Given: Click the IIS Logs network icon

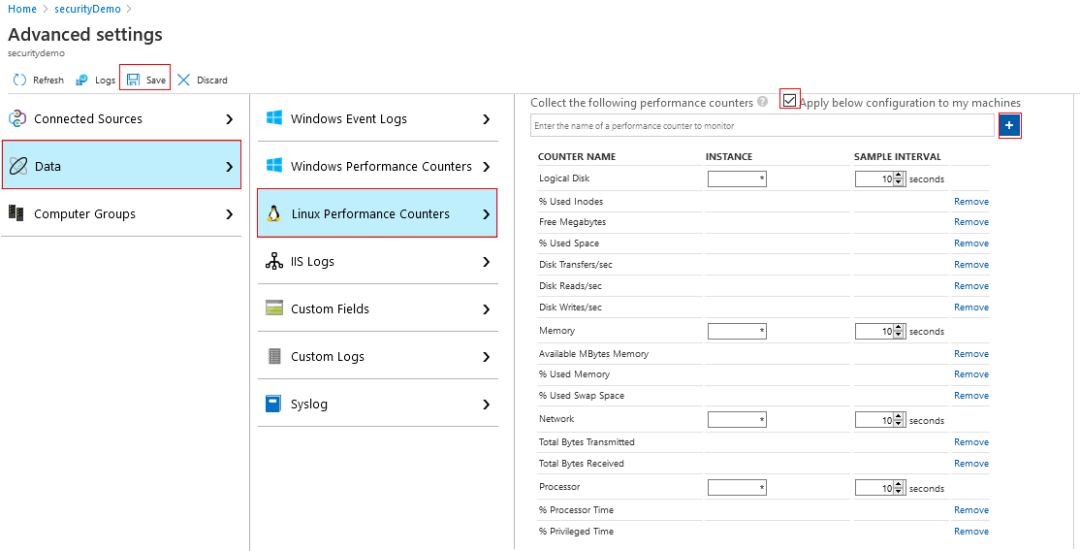Looking at the screenshot, I should pos(274,261).
